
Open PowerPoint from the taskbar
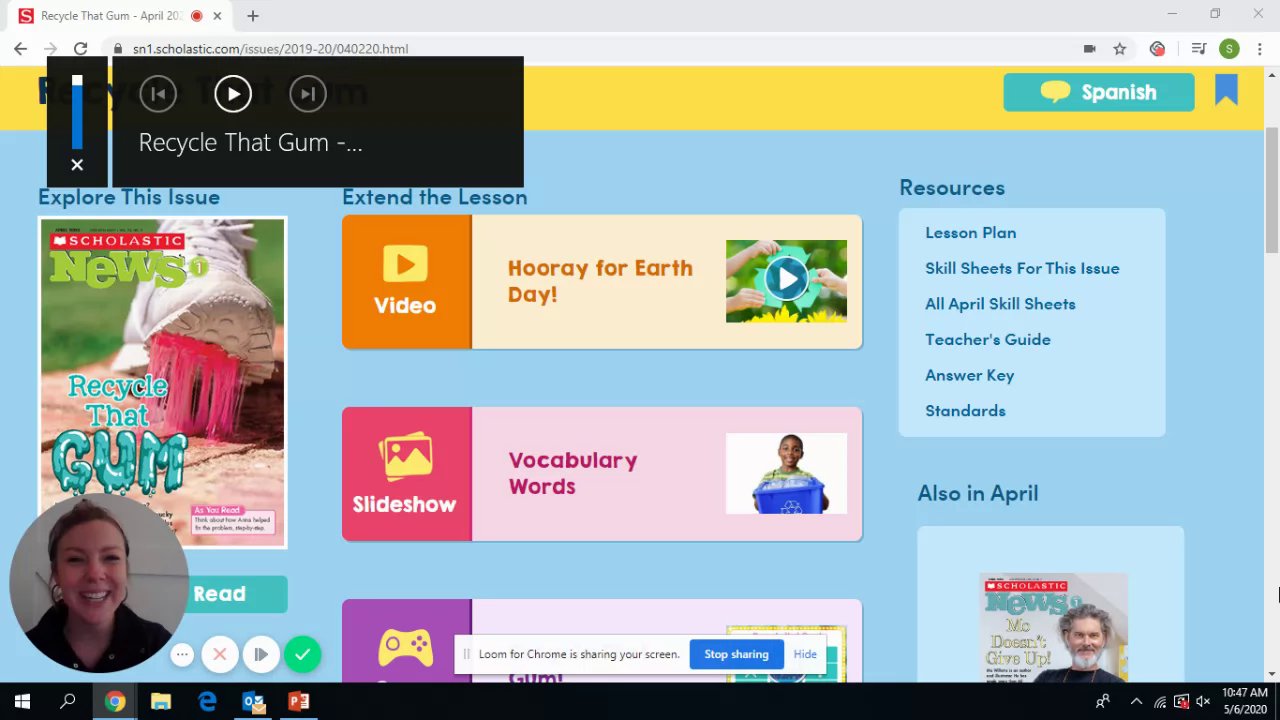pos(299,702)
